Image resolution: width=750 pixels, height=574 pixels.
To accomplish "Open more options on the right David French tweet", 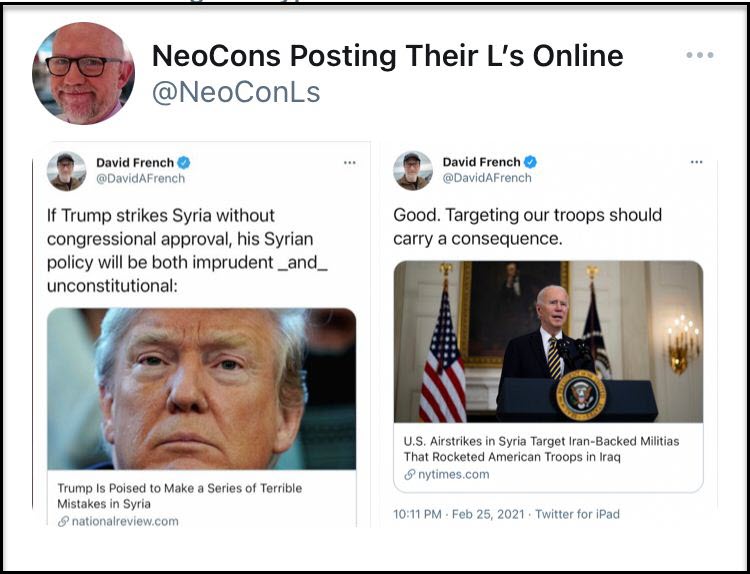I will (x=696, y=162).
